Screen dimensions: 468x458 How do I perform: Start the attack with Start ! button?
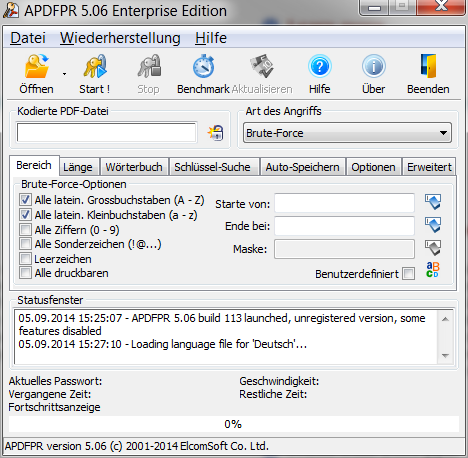tap(95, 74)
